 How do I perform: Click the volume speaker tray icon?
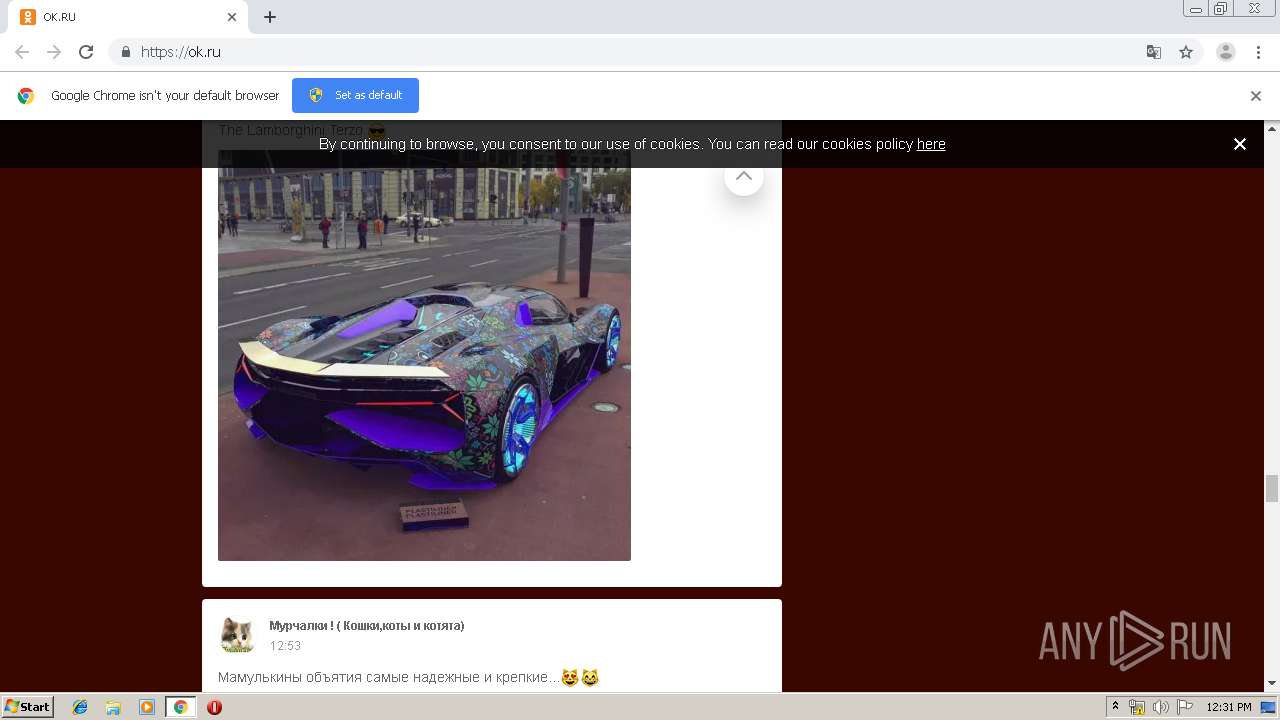[x=1161, y=707]
